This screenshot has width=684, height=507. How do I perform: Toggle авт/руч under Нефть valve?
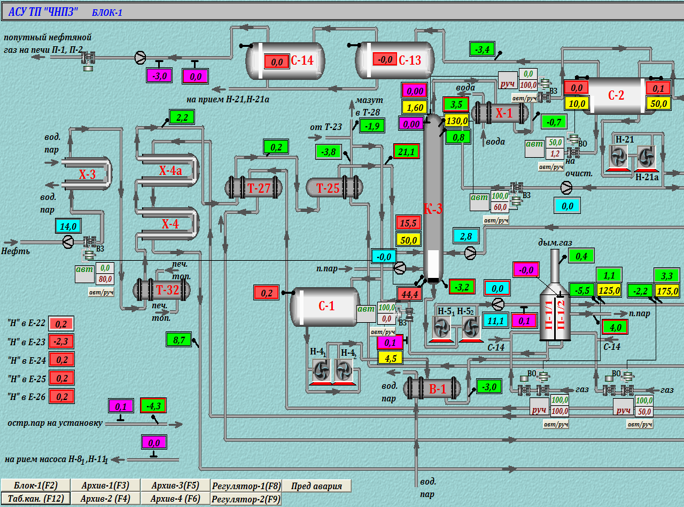101,292
